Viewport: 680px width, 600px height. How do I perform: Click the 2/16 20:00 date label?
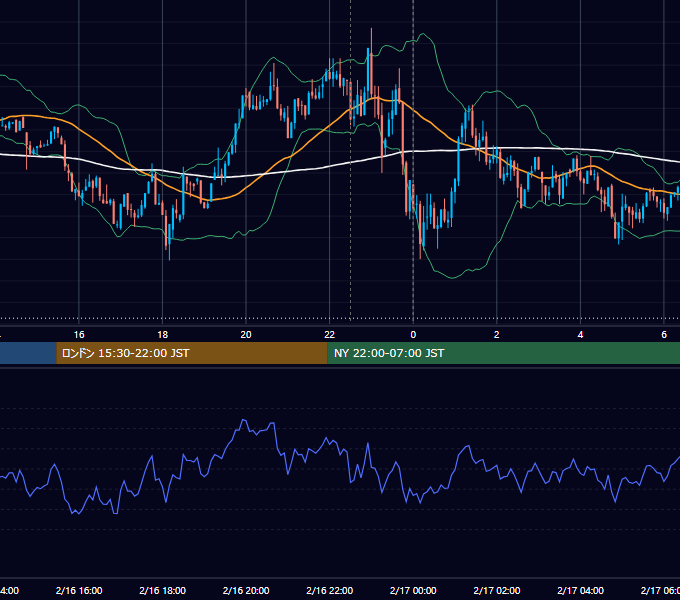pos(246,590)
